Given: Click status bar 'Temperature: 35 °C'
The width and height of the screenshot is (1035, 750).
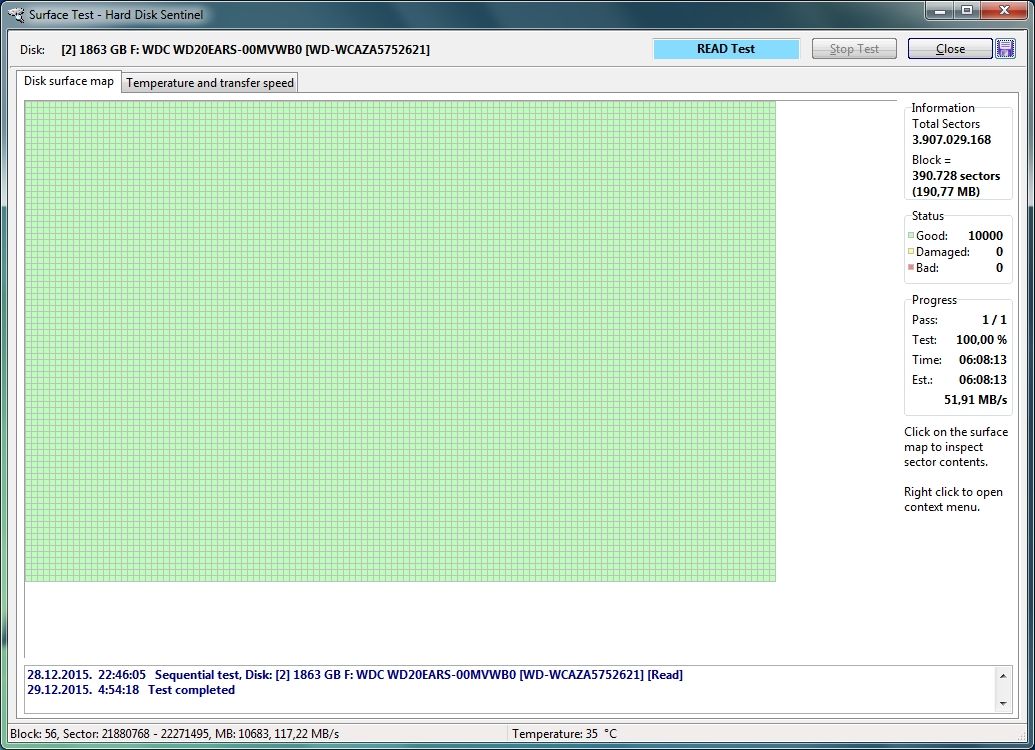Looking at the screenshot, I should point(564,733).
